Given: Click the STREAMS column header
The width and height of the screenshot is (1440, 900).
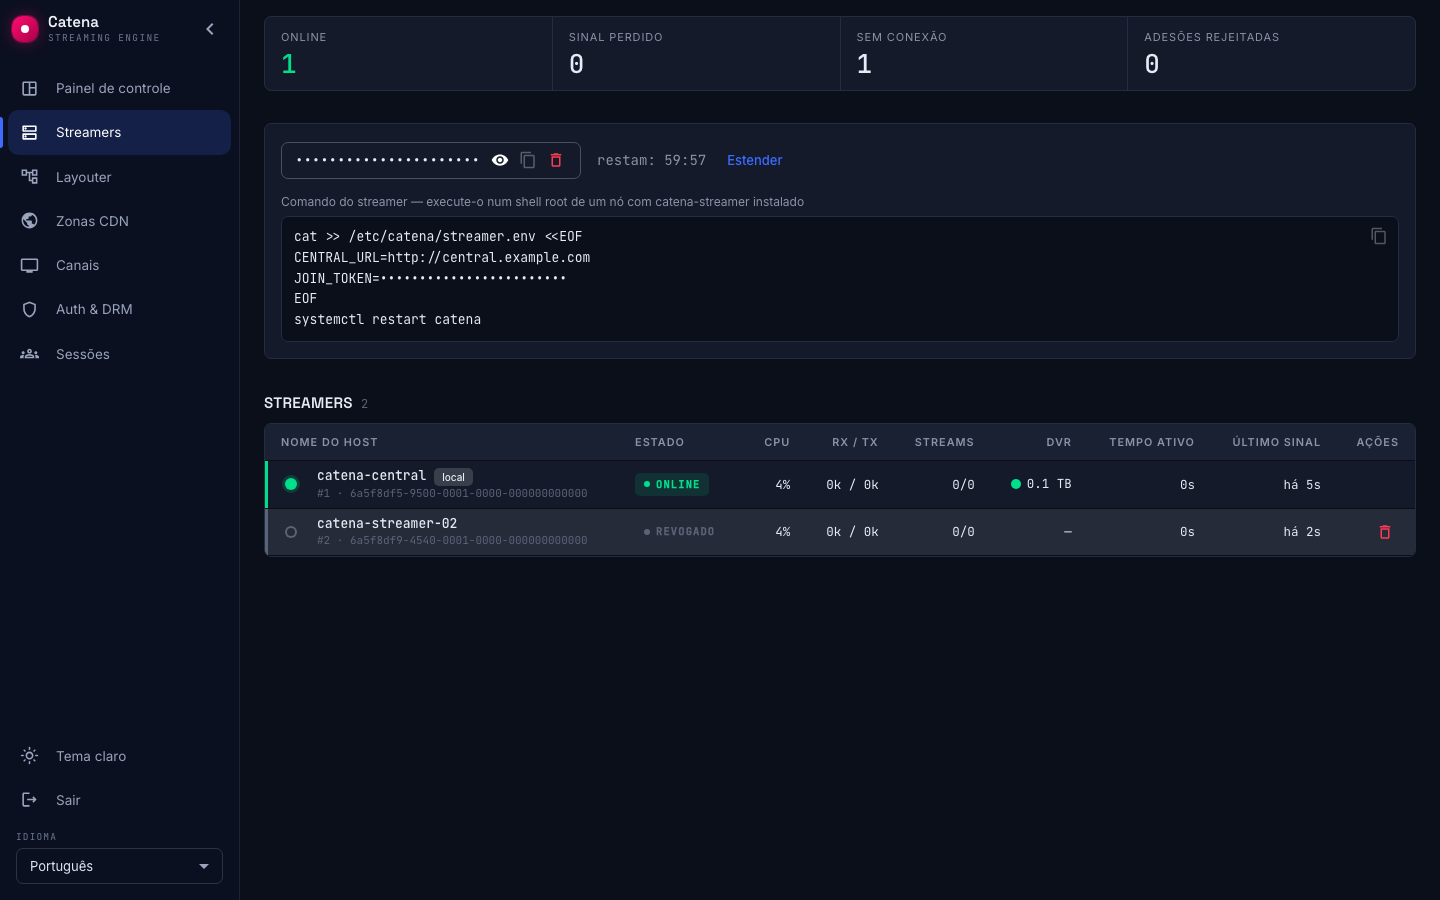Looking at the screenshot, I should 944,442.
